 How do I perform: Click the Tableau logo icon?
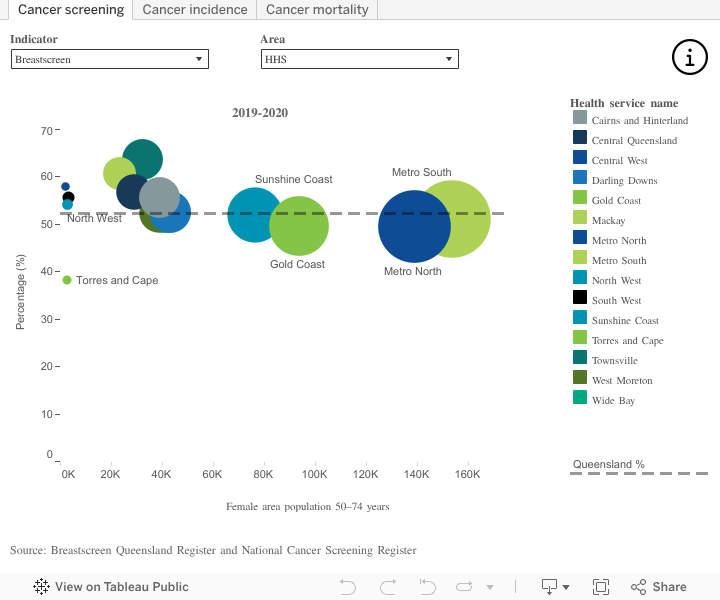tap(42, 587)
